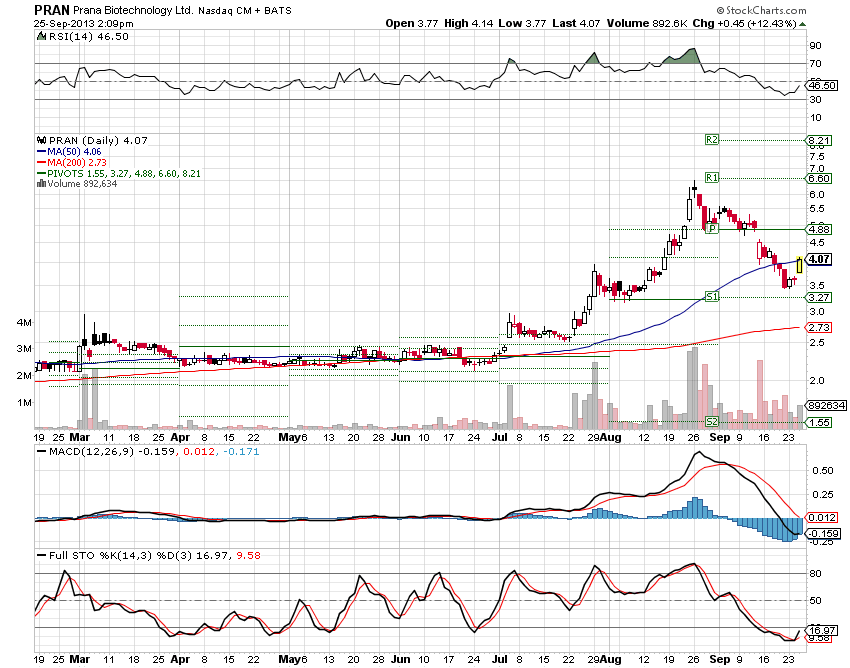The height and width of the screenshot is (668, 850).
Task: Click the 6.60 price tag on the axis
Action: click(x=819, y=178)
